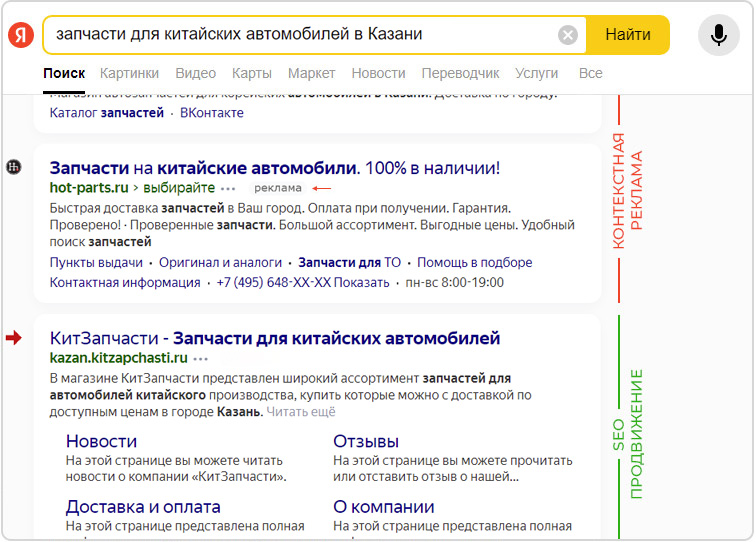Switch to the Видео tab
The image size is (756, 542).
point(196,73)
